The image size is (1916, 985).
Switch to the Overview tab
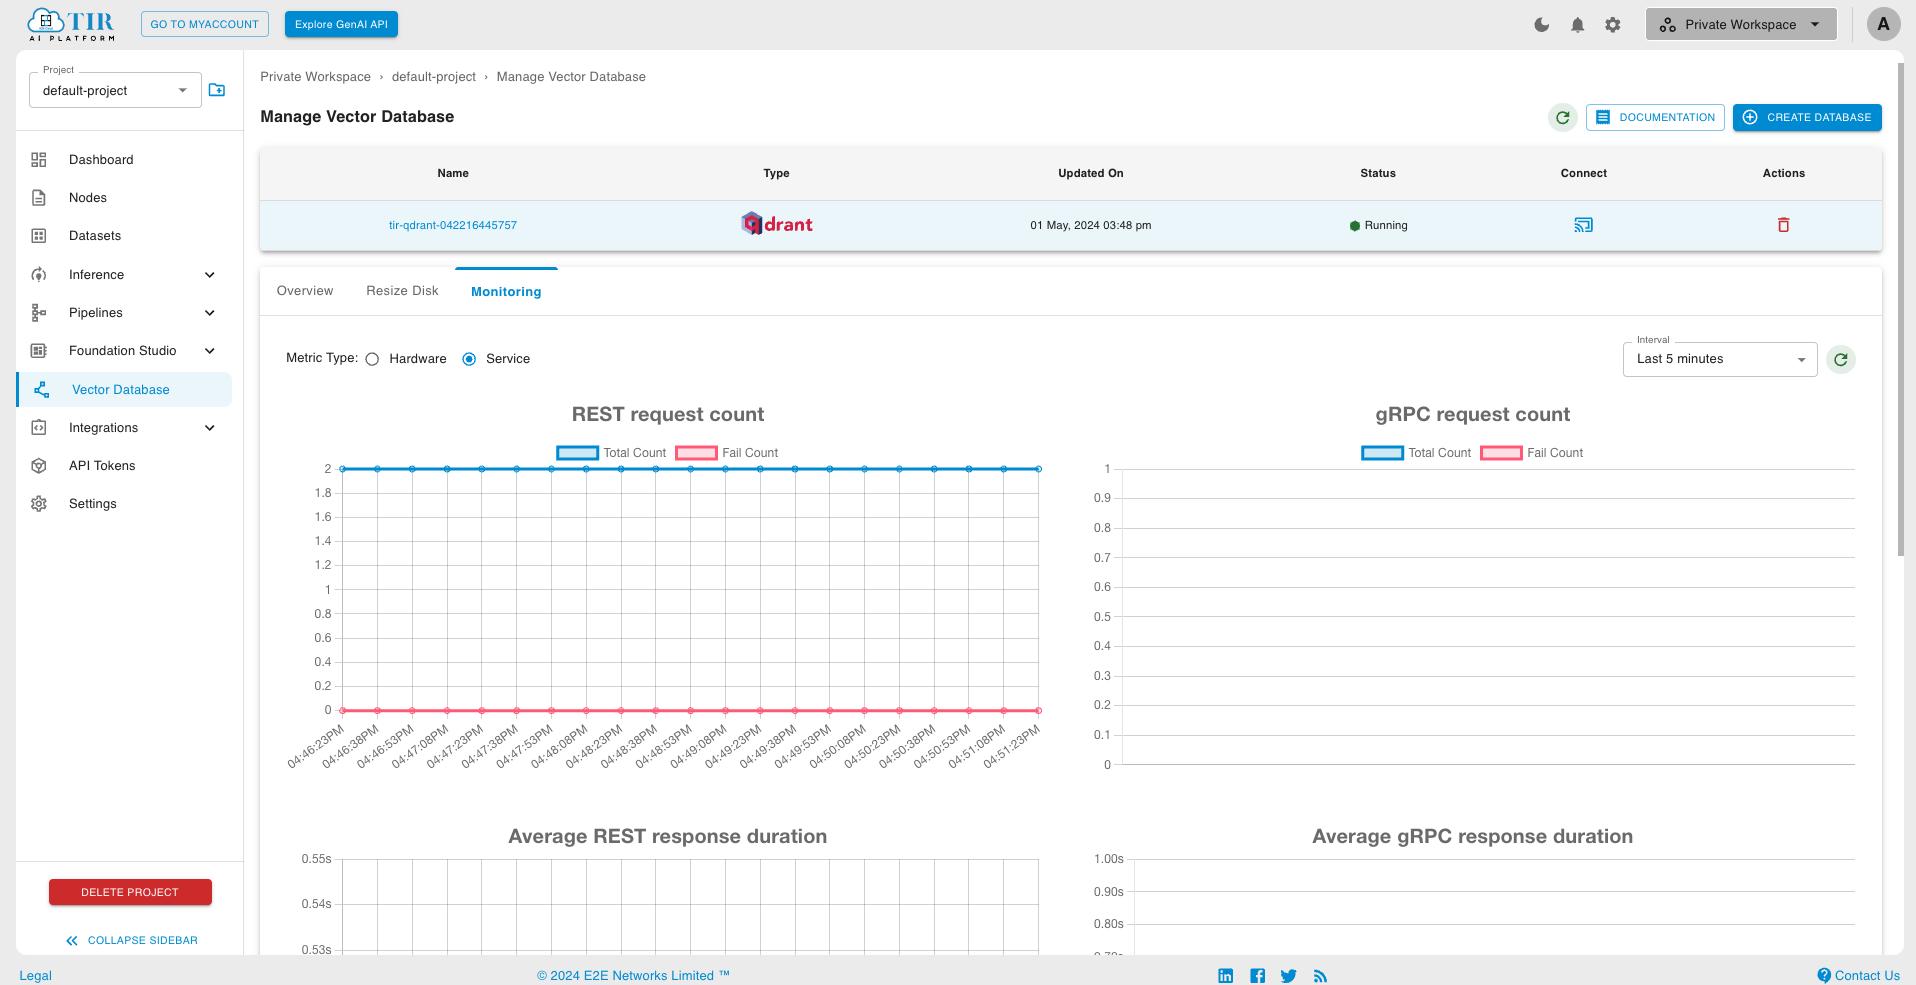pyautogui.click(x=305, y=291)
